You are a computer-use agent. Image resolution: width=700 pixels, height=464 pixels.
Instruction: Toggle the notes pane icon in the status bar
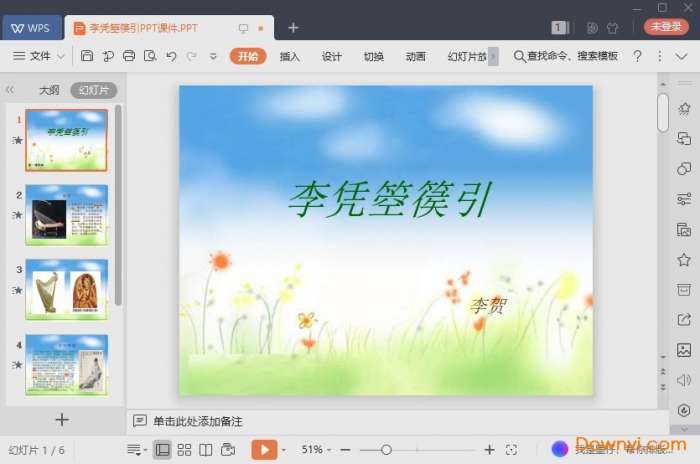(136, 450)
